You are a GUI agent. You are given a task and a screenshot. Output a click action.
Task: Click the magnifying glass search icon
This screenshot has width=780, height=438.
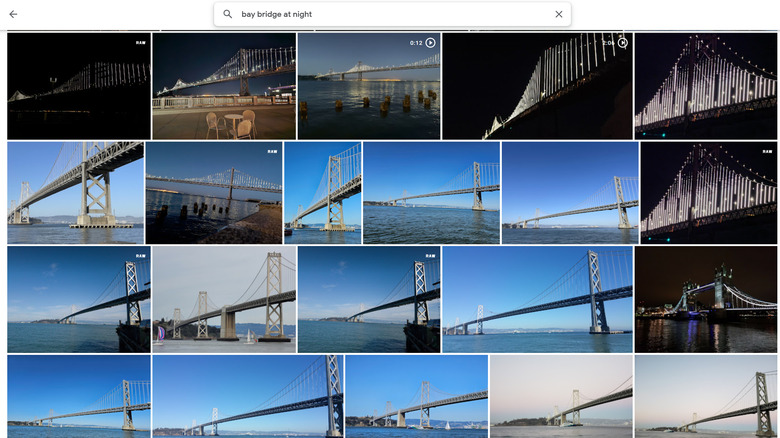click(x=228, y=14)
